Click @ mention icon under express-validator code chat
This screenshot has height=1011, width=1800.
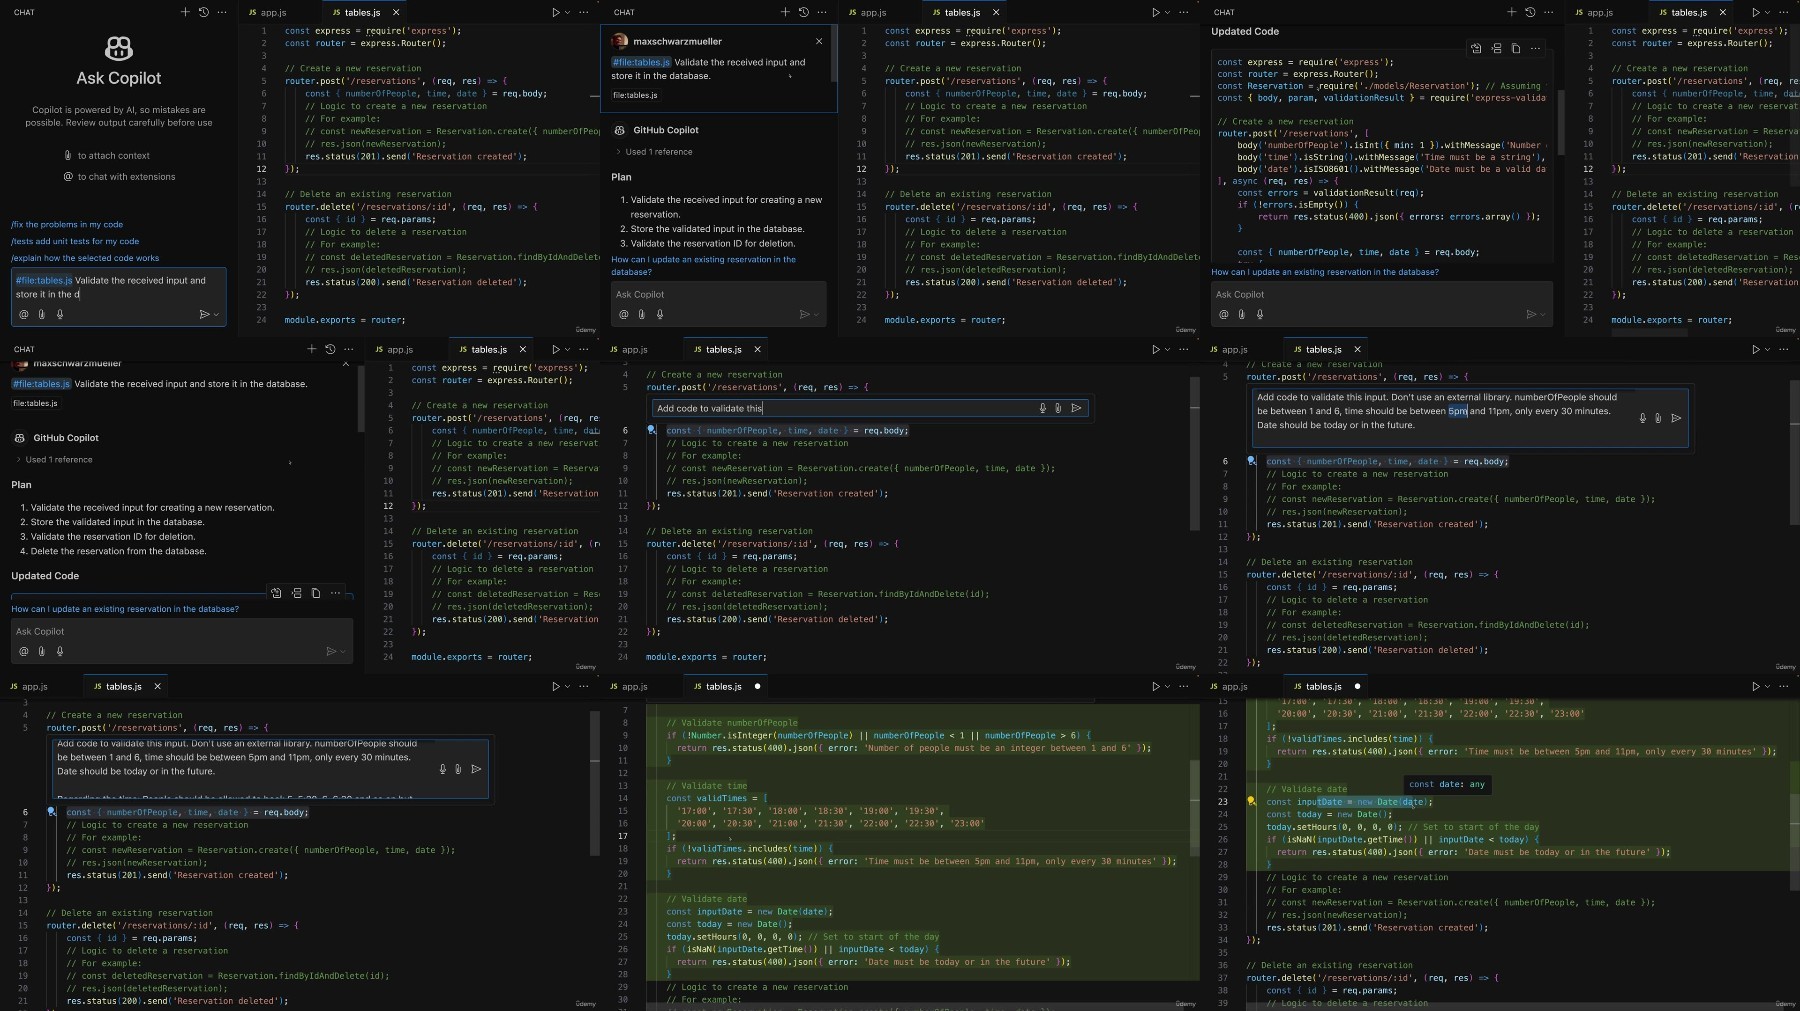click(1224, 314)
